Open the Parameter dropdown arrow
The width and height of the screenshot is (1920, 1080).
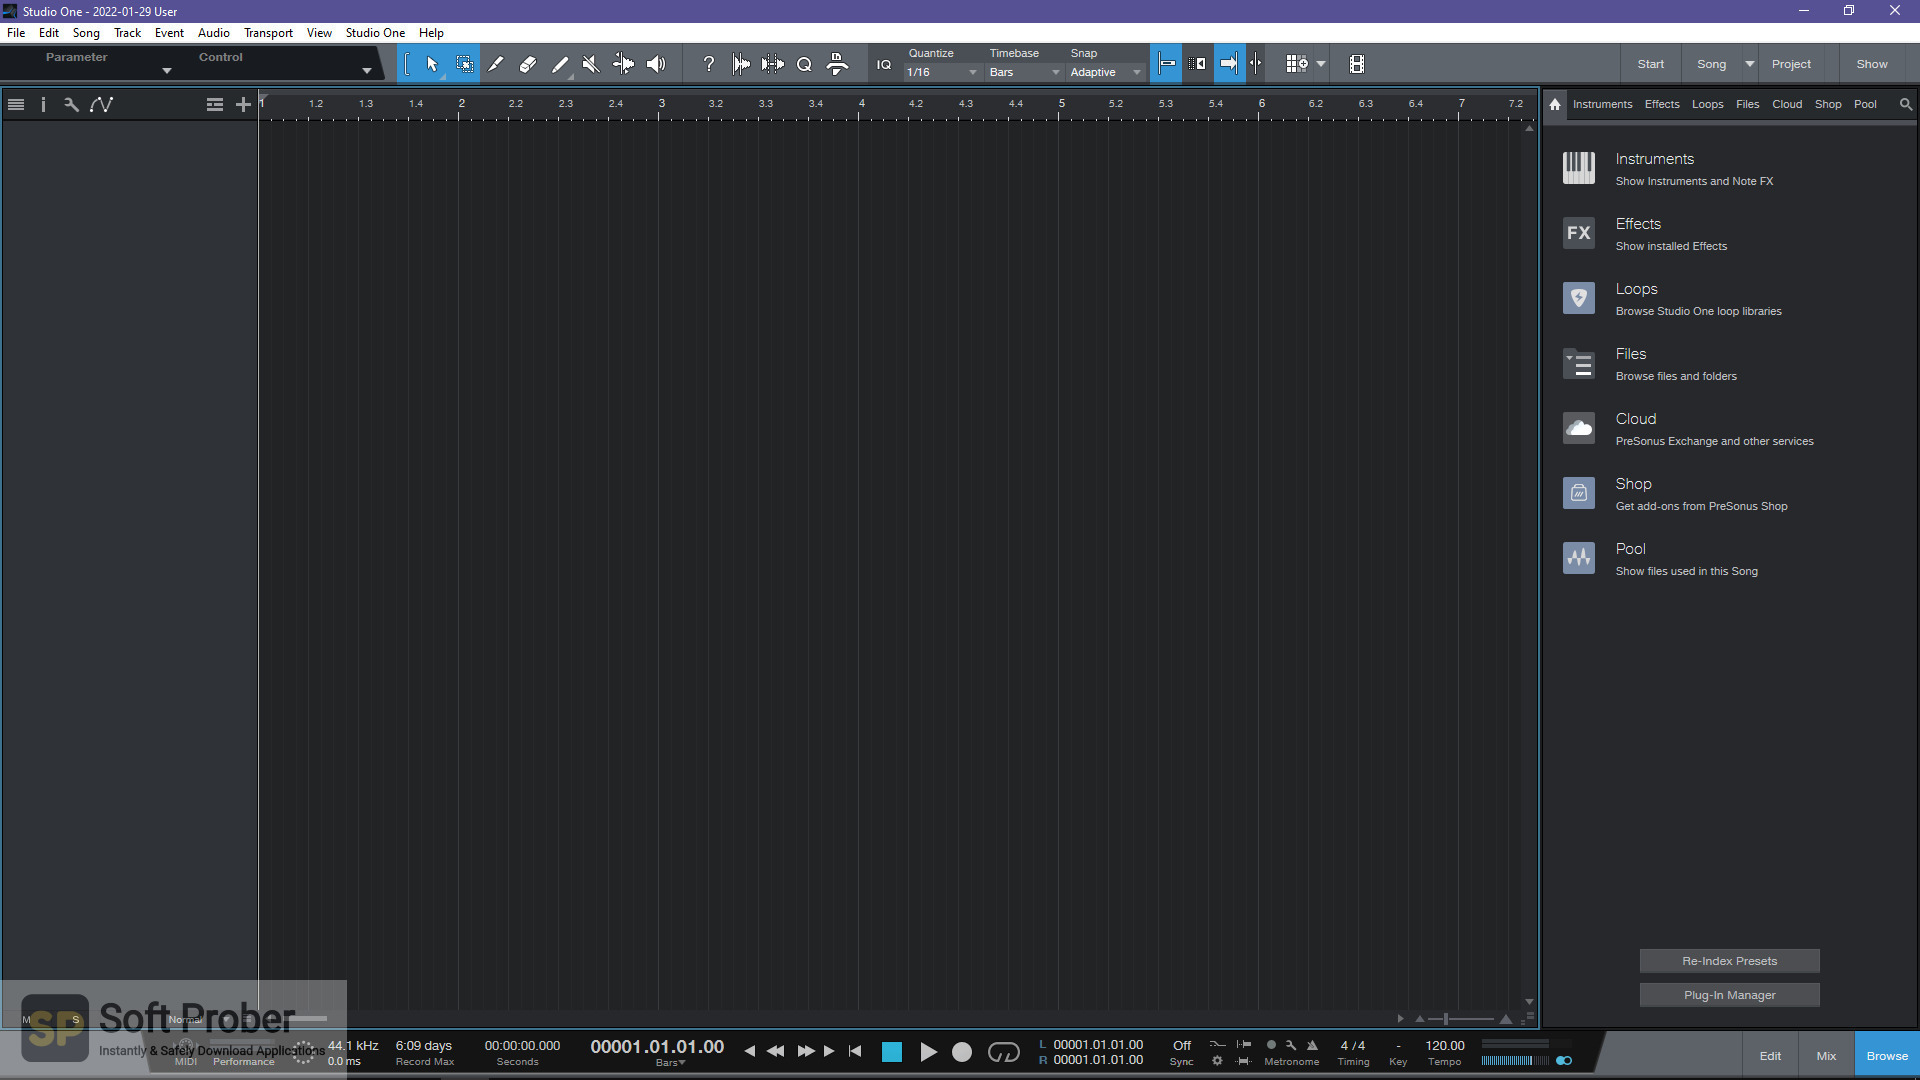pyautogui.click(x=167, y=71)
